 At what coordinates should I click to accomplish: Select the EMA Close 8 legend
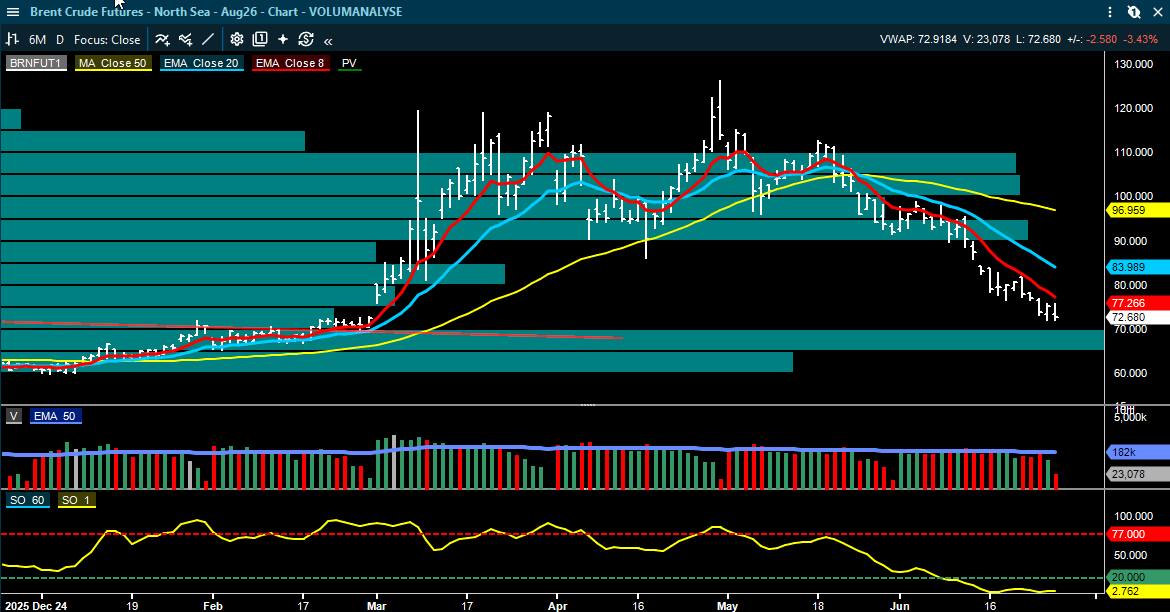click(290, 63)
